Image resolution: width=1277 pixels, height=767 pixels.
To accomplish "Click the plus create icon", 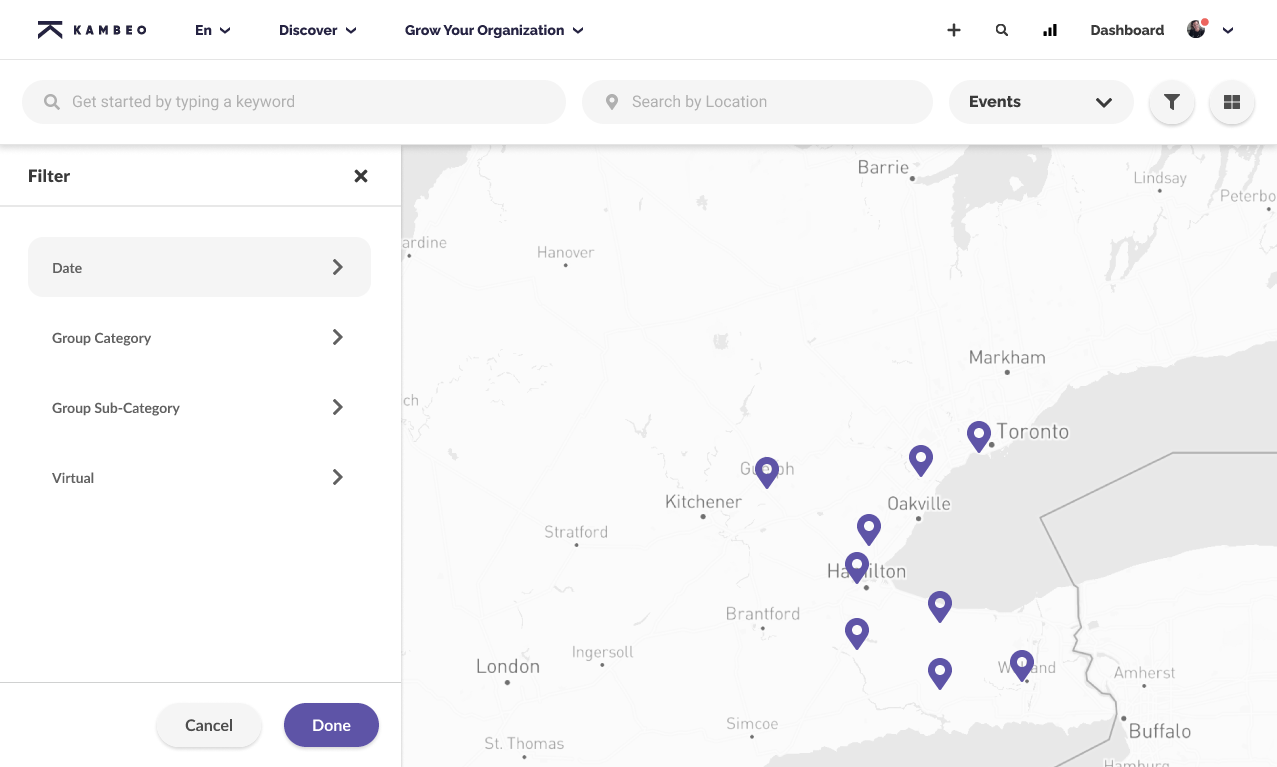I will pyautogui.click(x=954, y=30).
